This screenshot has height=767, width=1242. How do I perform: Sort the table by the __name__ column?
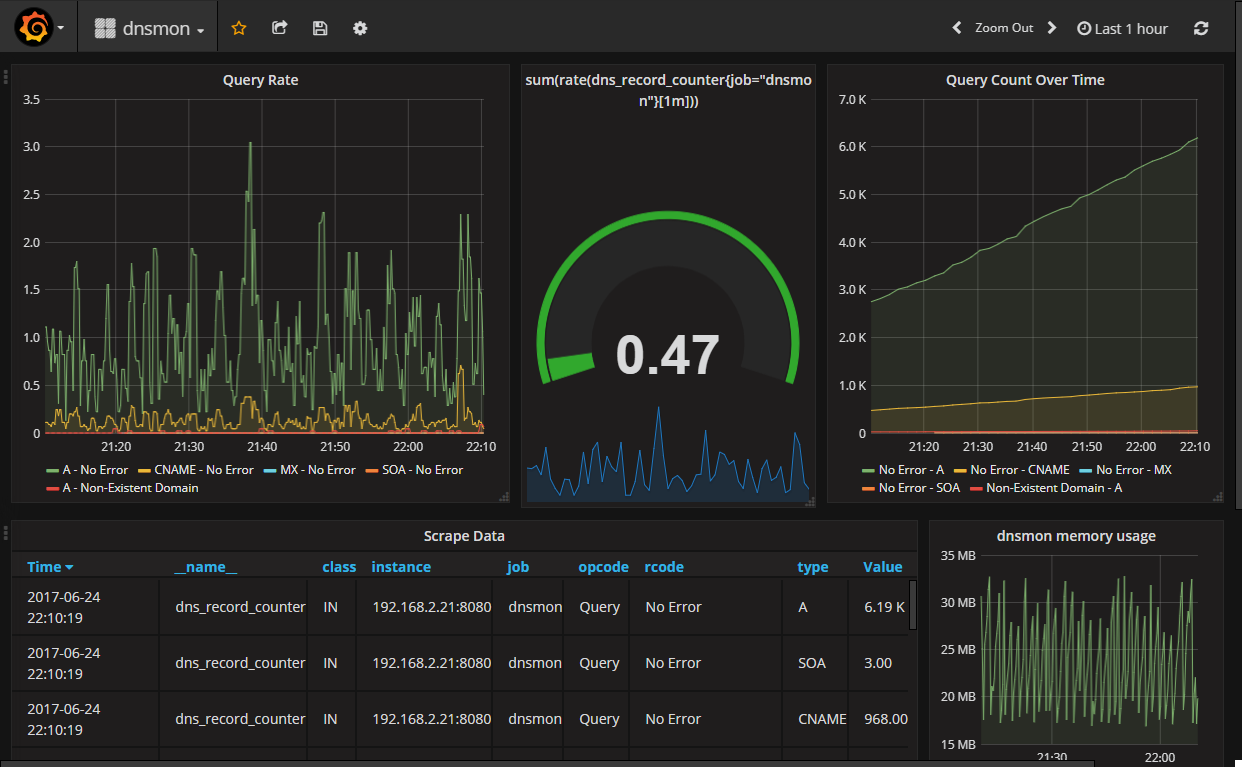click(x=206, y=567)
